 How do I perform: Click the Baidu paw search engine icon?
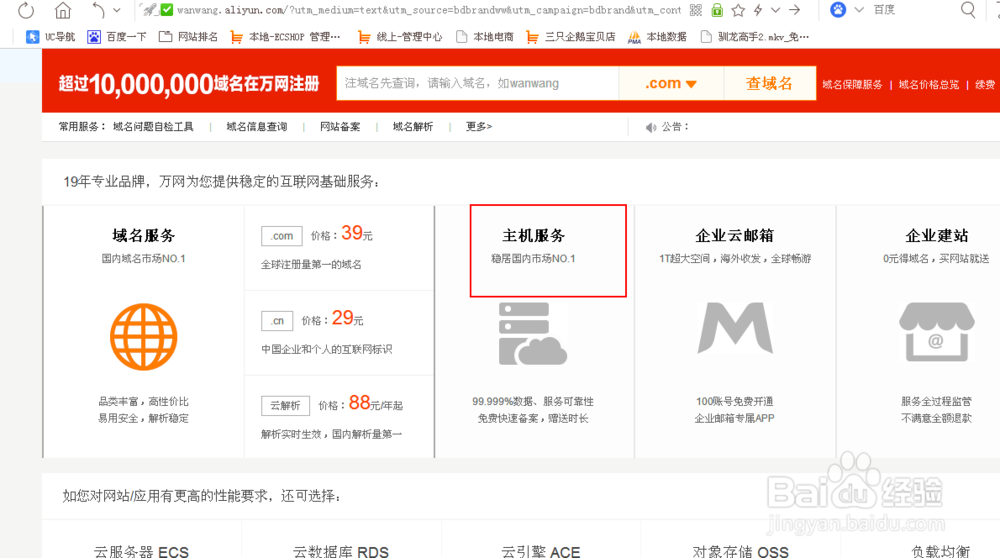click(x=838, y=10)
